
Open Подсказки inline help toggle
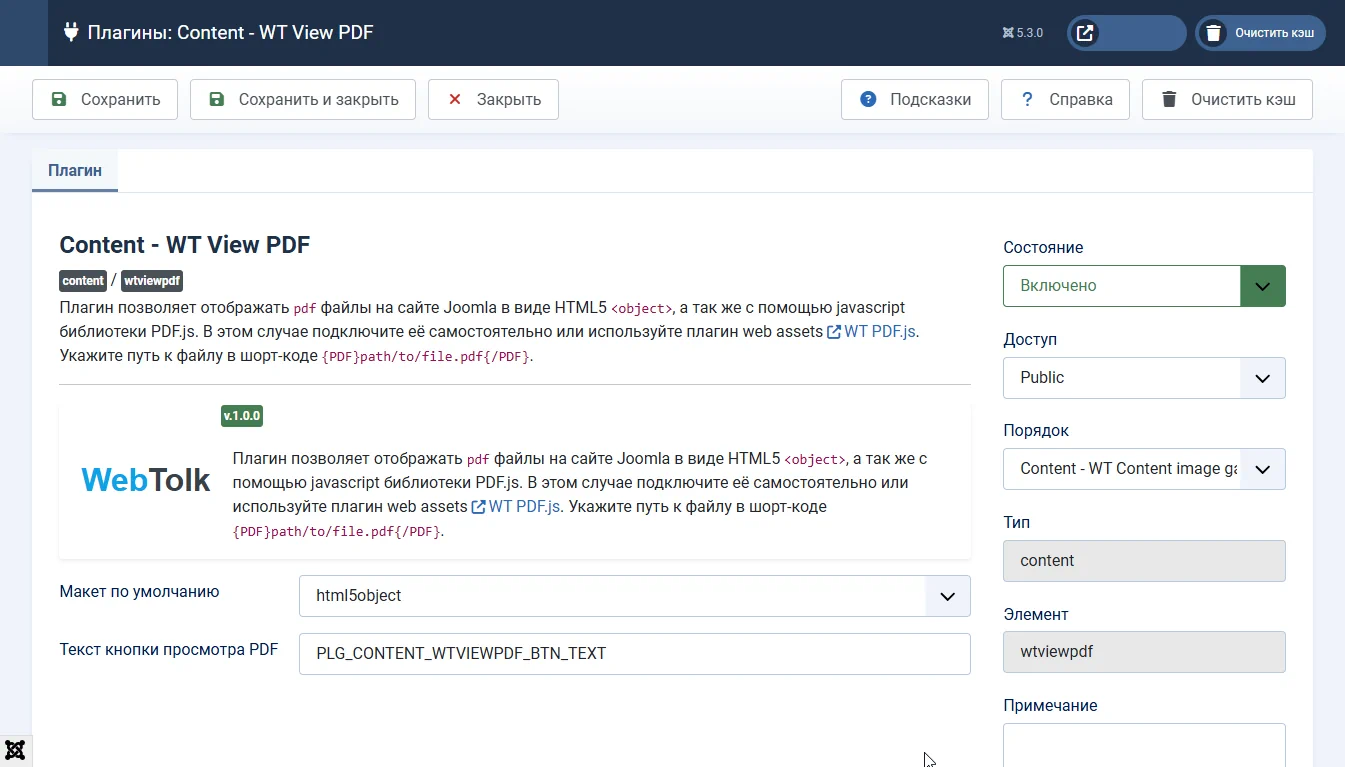[x=914, y=100]
